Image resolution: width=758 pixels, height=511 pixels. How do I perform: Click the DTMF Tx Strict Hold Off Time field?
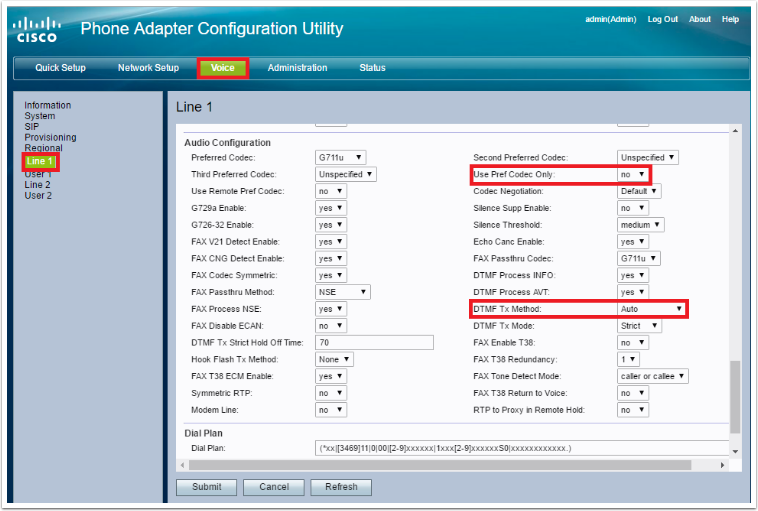pyautogui.click(x=374, y=343)
